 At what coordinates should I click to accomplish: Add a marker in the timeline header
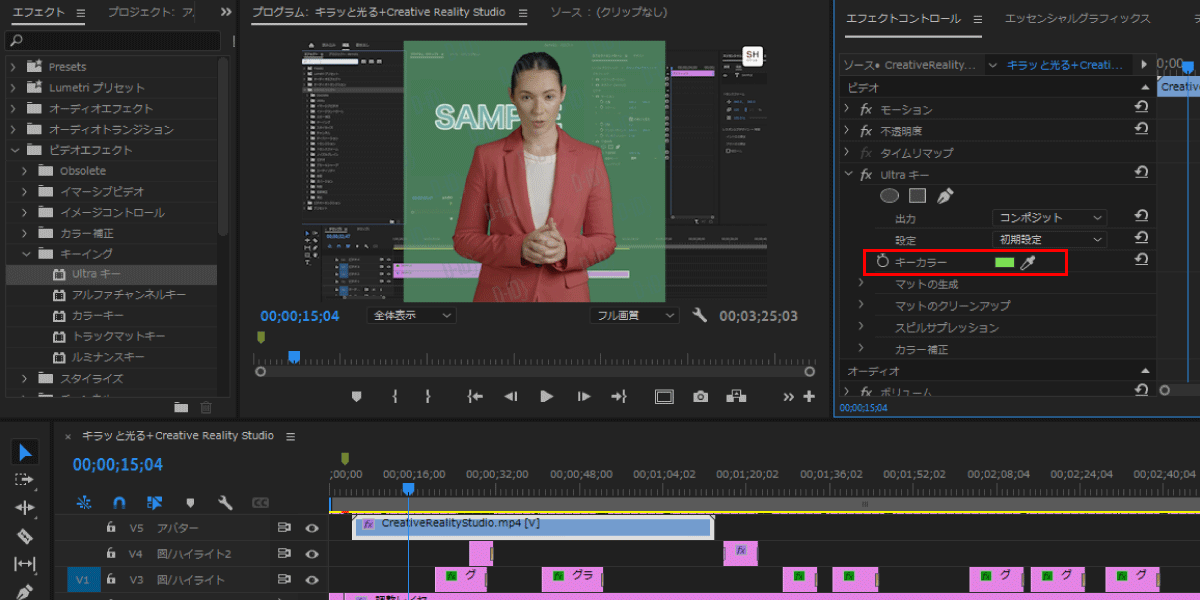[x=190, y=502]
